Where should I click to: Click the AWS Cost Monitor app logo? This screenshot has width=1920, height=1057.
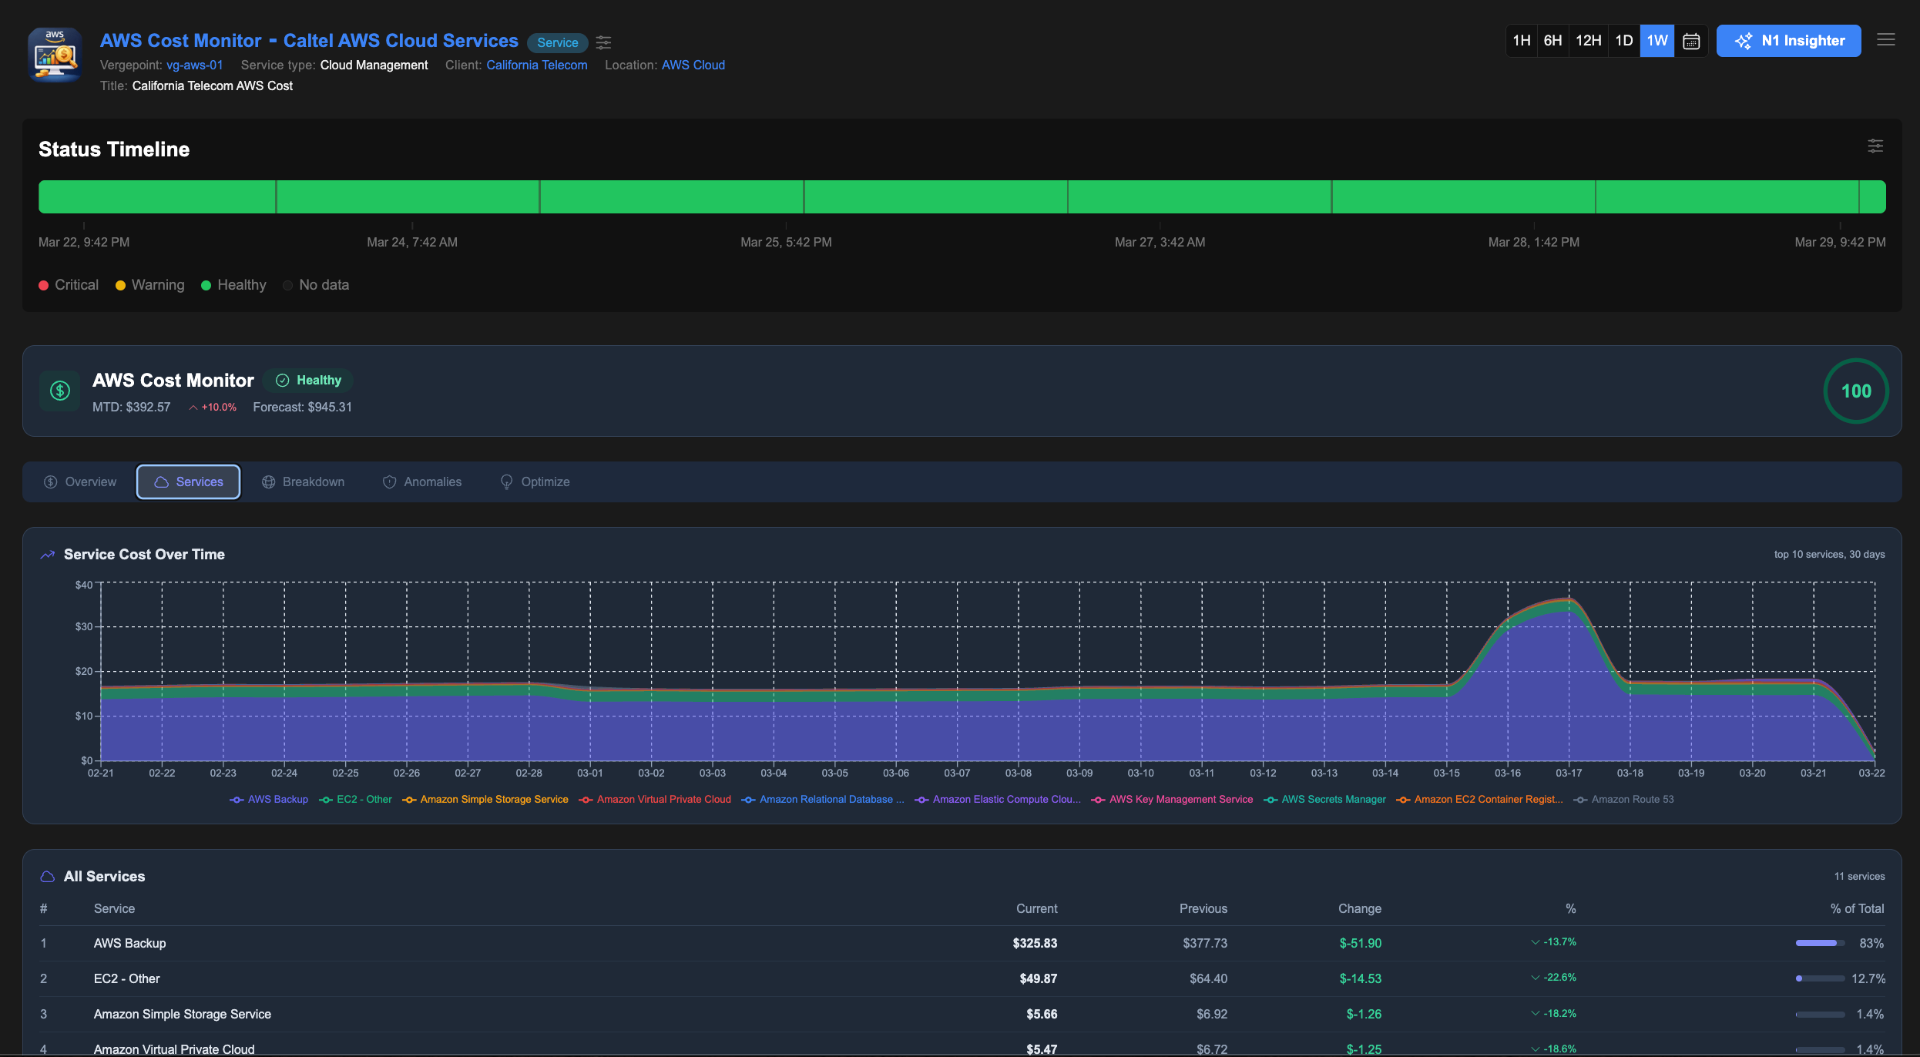53,55
